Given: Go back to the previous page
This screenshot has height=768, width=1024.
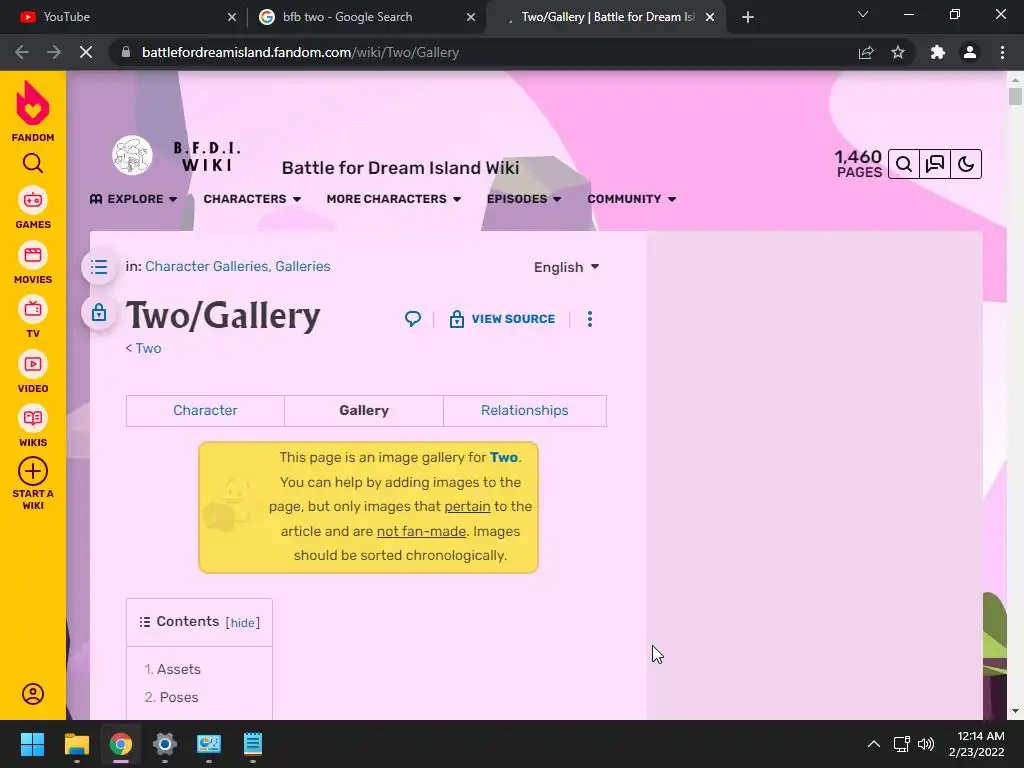Looking at the screenshot, I should 22,52.
